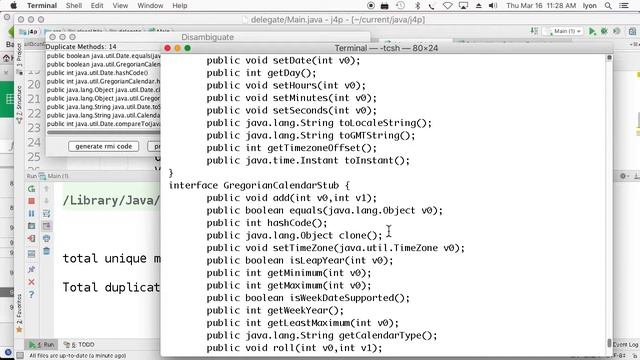Screen dimensions: 640x360
Task: Rerun Main in the Run panel
Action: [31, 189]
